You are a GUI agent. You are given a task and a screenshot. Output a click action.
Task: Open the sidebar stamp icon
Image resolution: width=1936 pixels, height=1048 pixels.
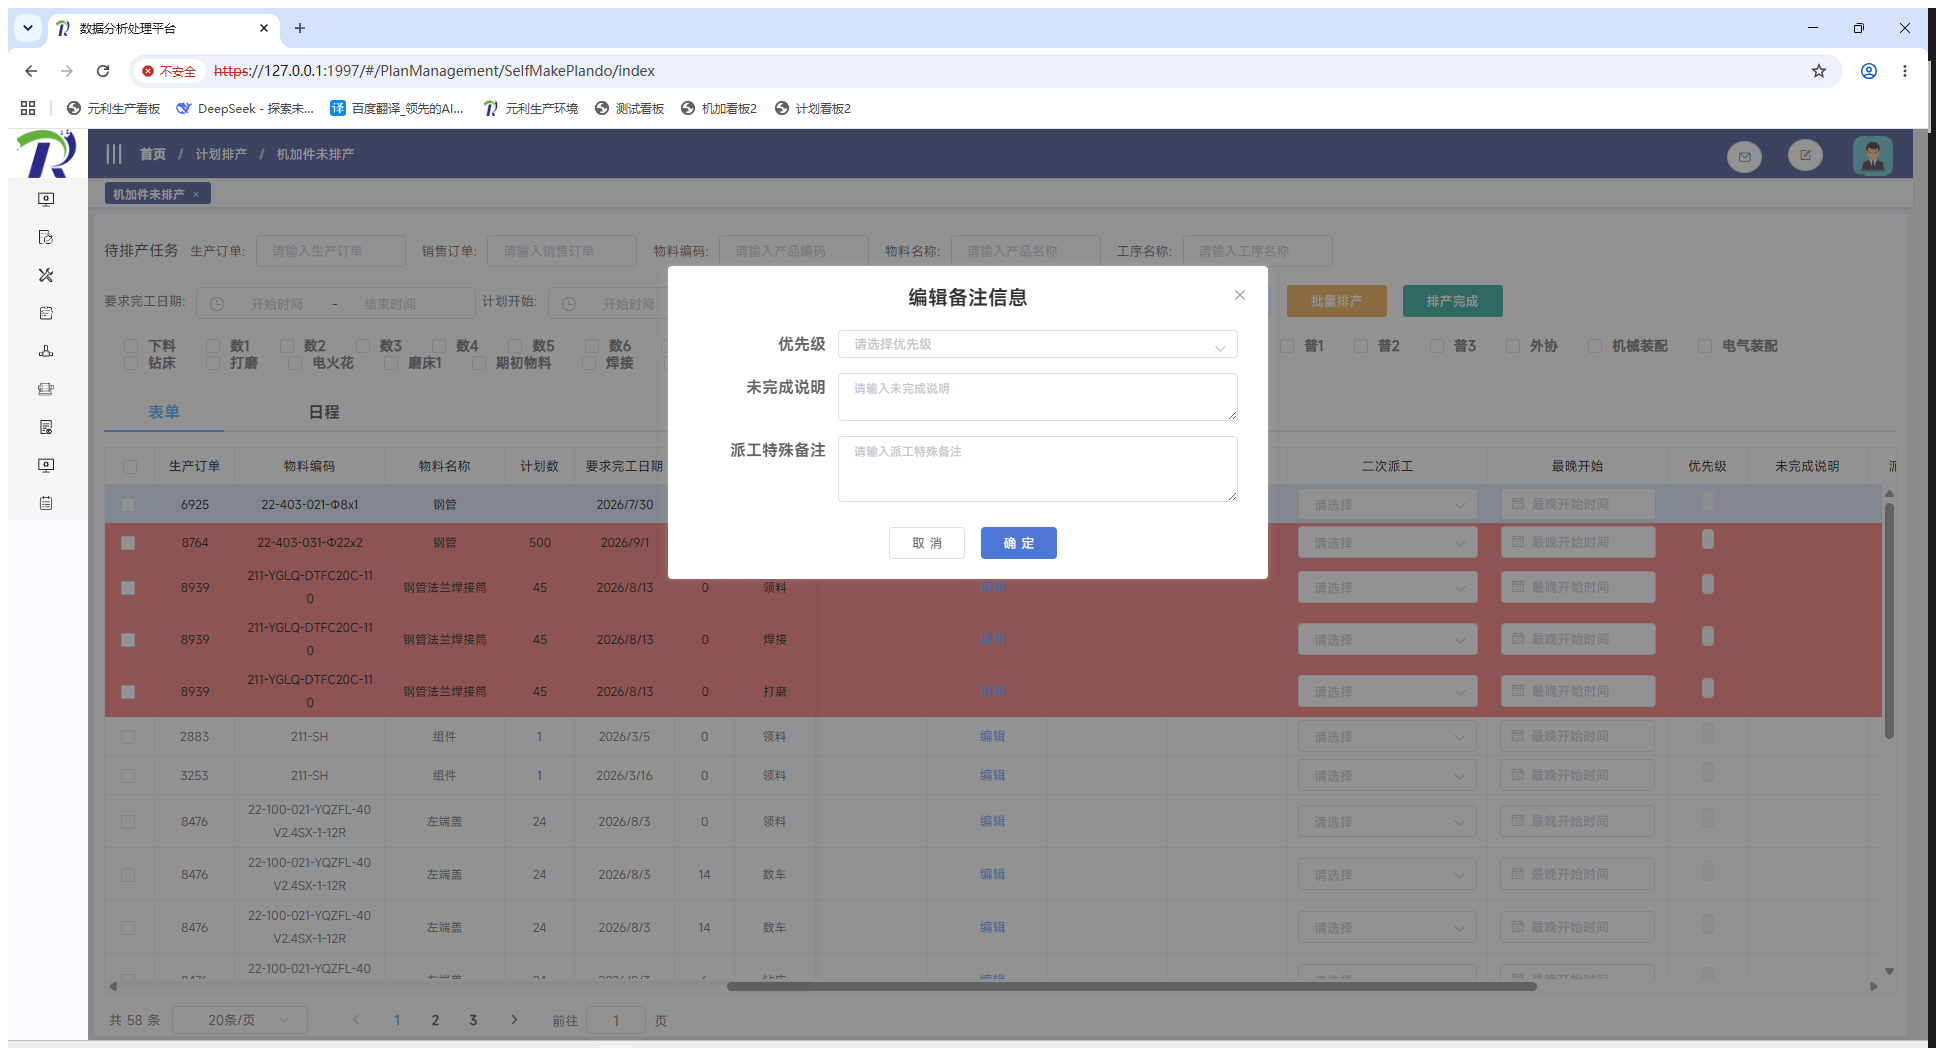(46, 351)
